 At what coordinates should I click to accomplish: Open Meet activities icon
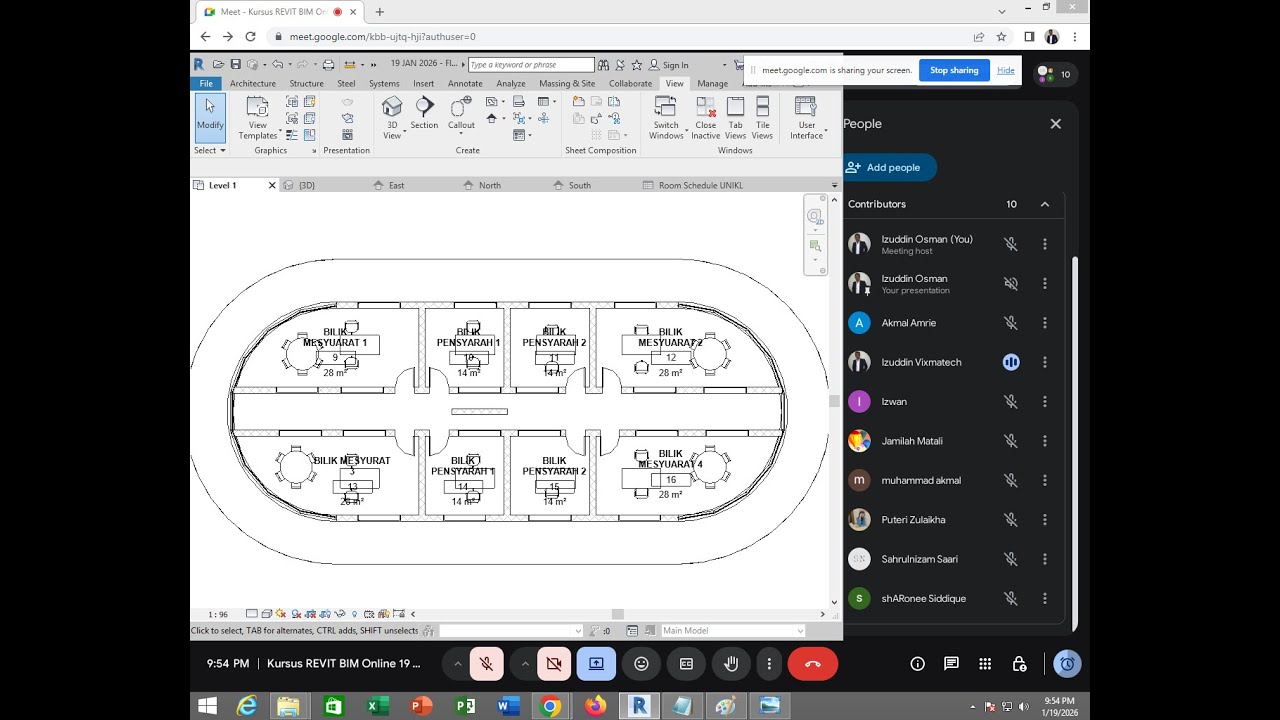tap(985, 663)
